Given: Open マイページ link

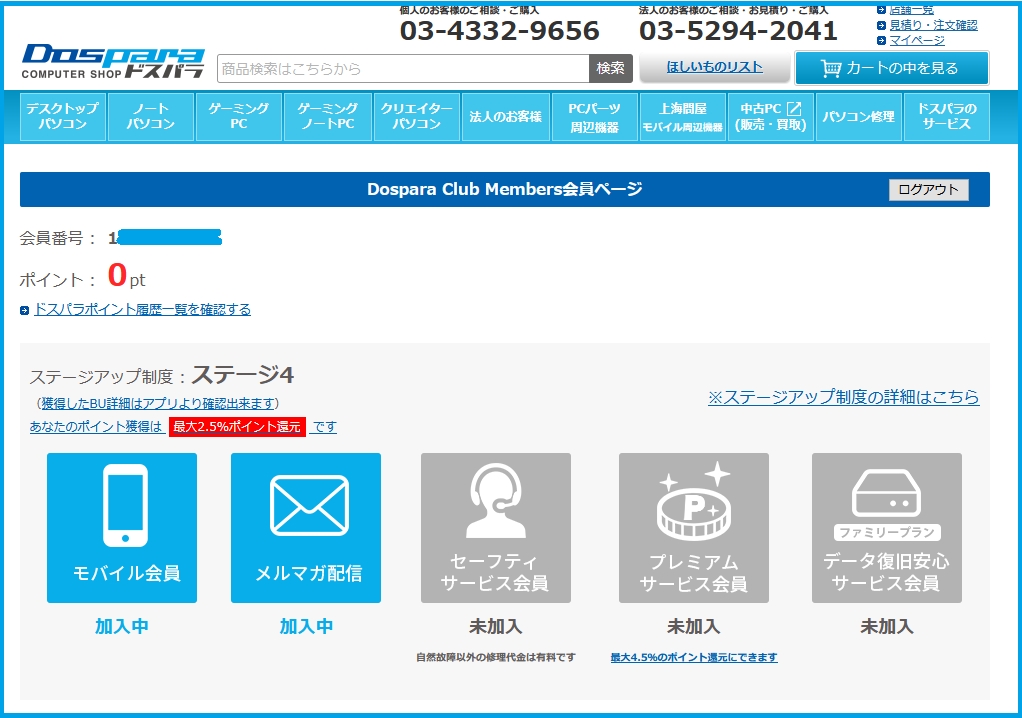Looking at the screenshot, I should pos(917,40).
